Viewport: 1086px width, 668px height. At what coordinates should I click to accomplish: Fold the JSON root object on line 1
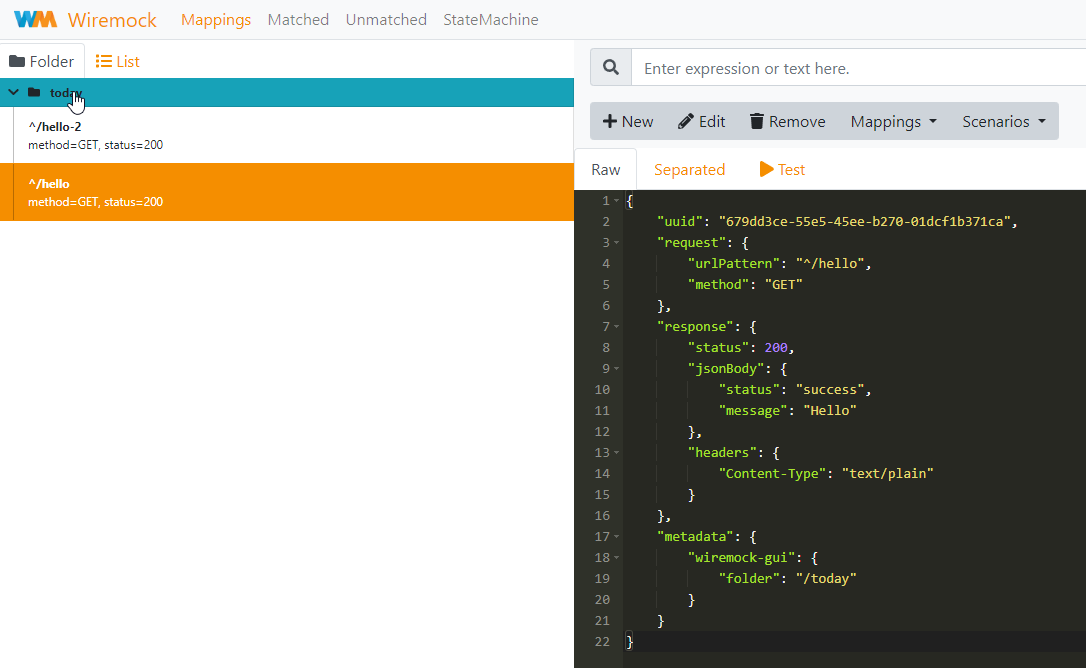point(617,201)
